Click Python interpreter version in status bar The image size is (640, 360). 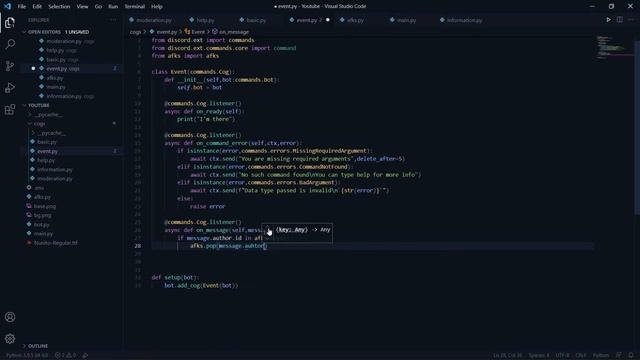27,356
